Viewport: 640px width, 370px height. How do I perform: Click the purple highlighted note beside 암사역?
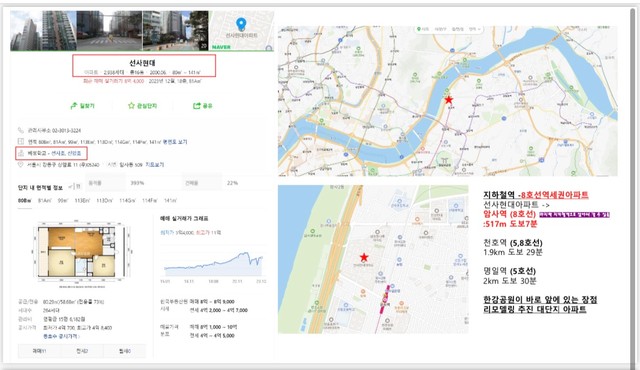click(x=574, y=215)
